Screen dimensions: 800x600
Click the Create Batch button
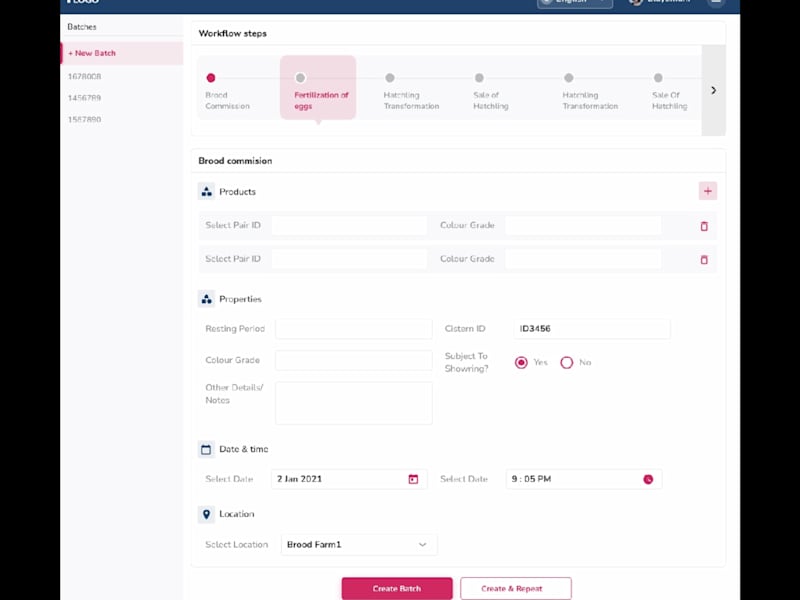point(397,588)
